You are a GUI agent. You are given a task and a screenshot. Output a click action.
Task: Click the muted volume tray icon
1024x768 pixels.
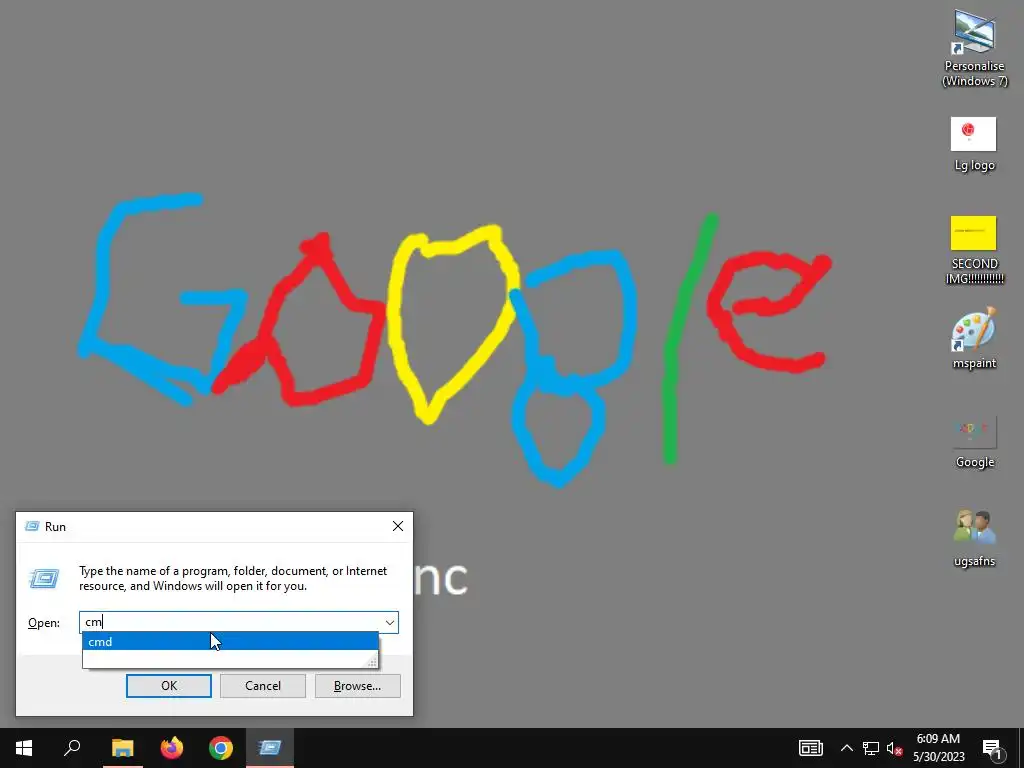coord(895,748)
